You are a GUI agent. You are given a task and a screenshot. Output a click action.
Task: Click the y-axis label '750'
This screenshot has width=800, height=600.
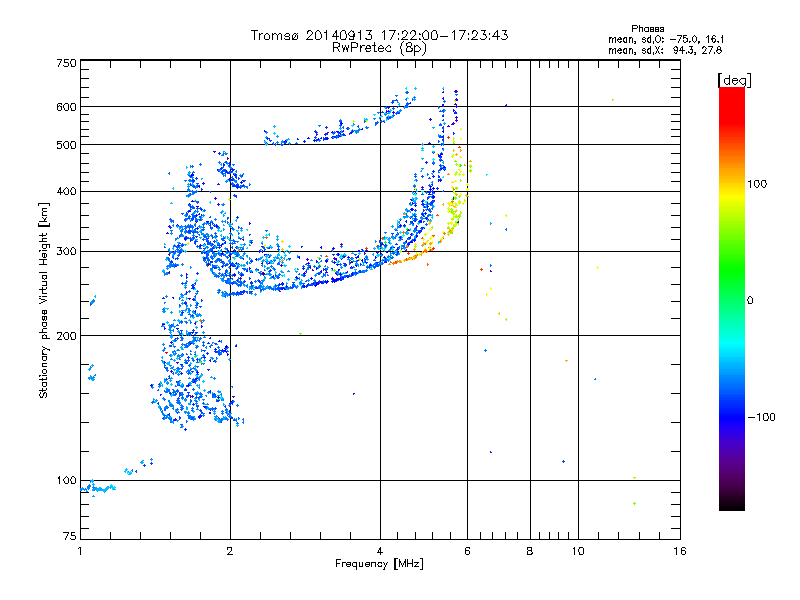pyautogui.click(x=66, y=63)
